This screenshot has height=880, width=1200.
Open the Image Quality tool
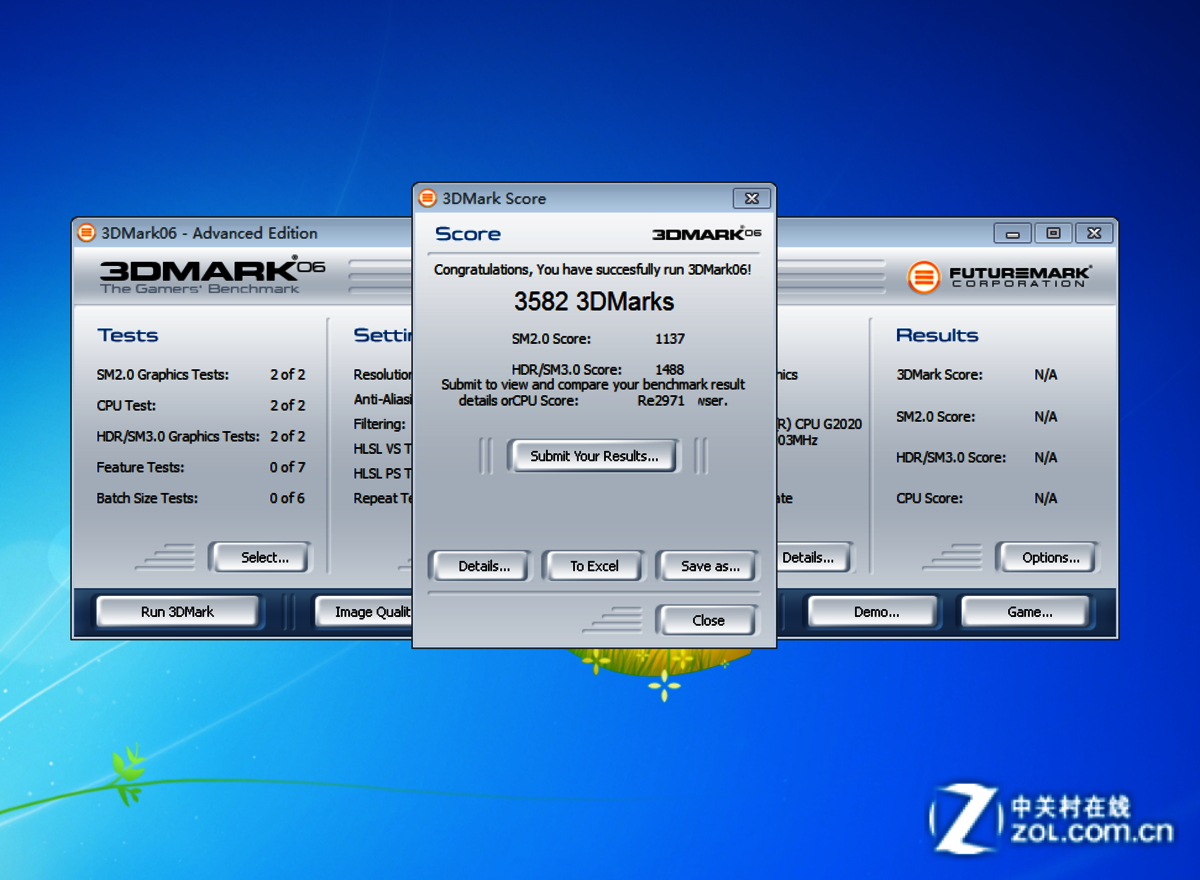365,612
